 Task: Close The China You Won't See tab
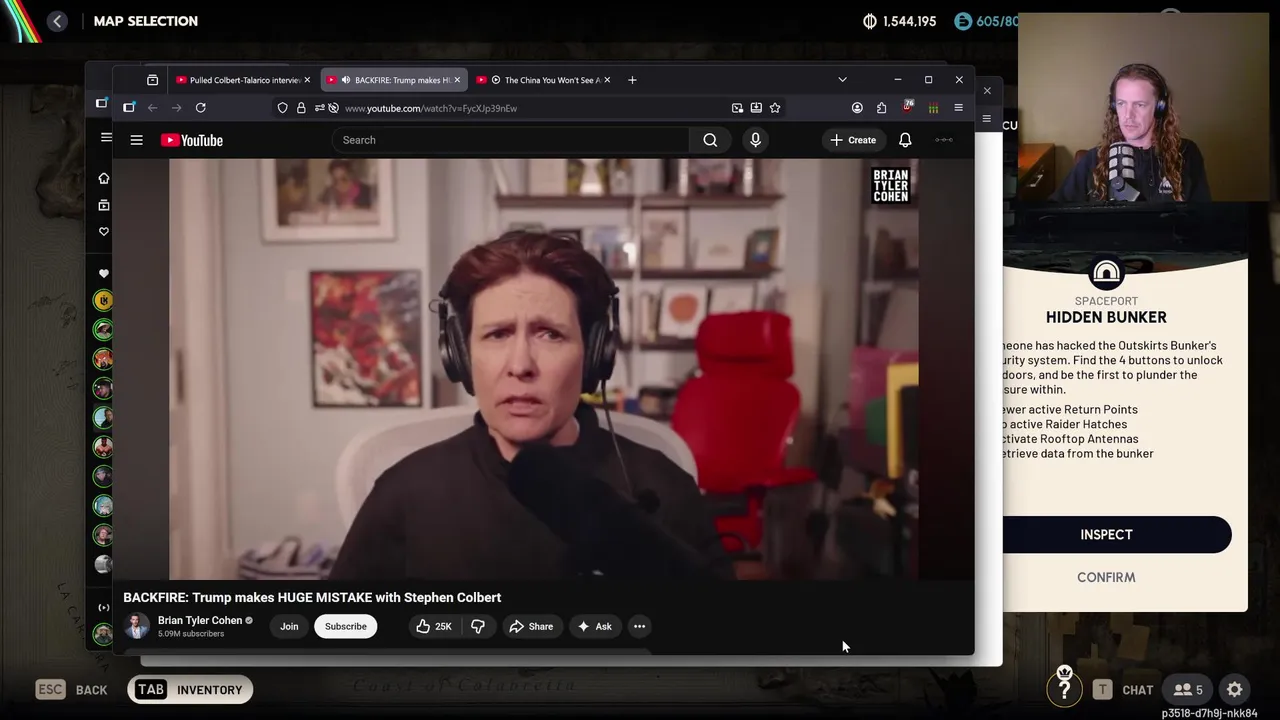click(608, 80)
